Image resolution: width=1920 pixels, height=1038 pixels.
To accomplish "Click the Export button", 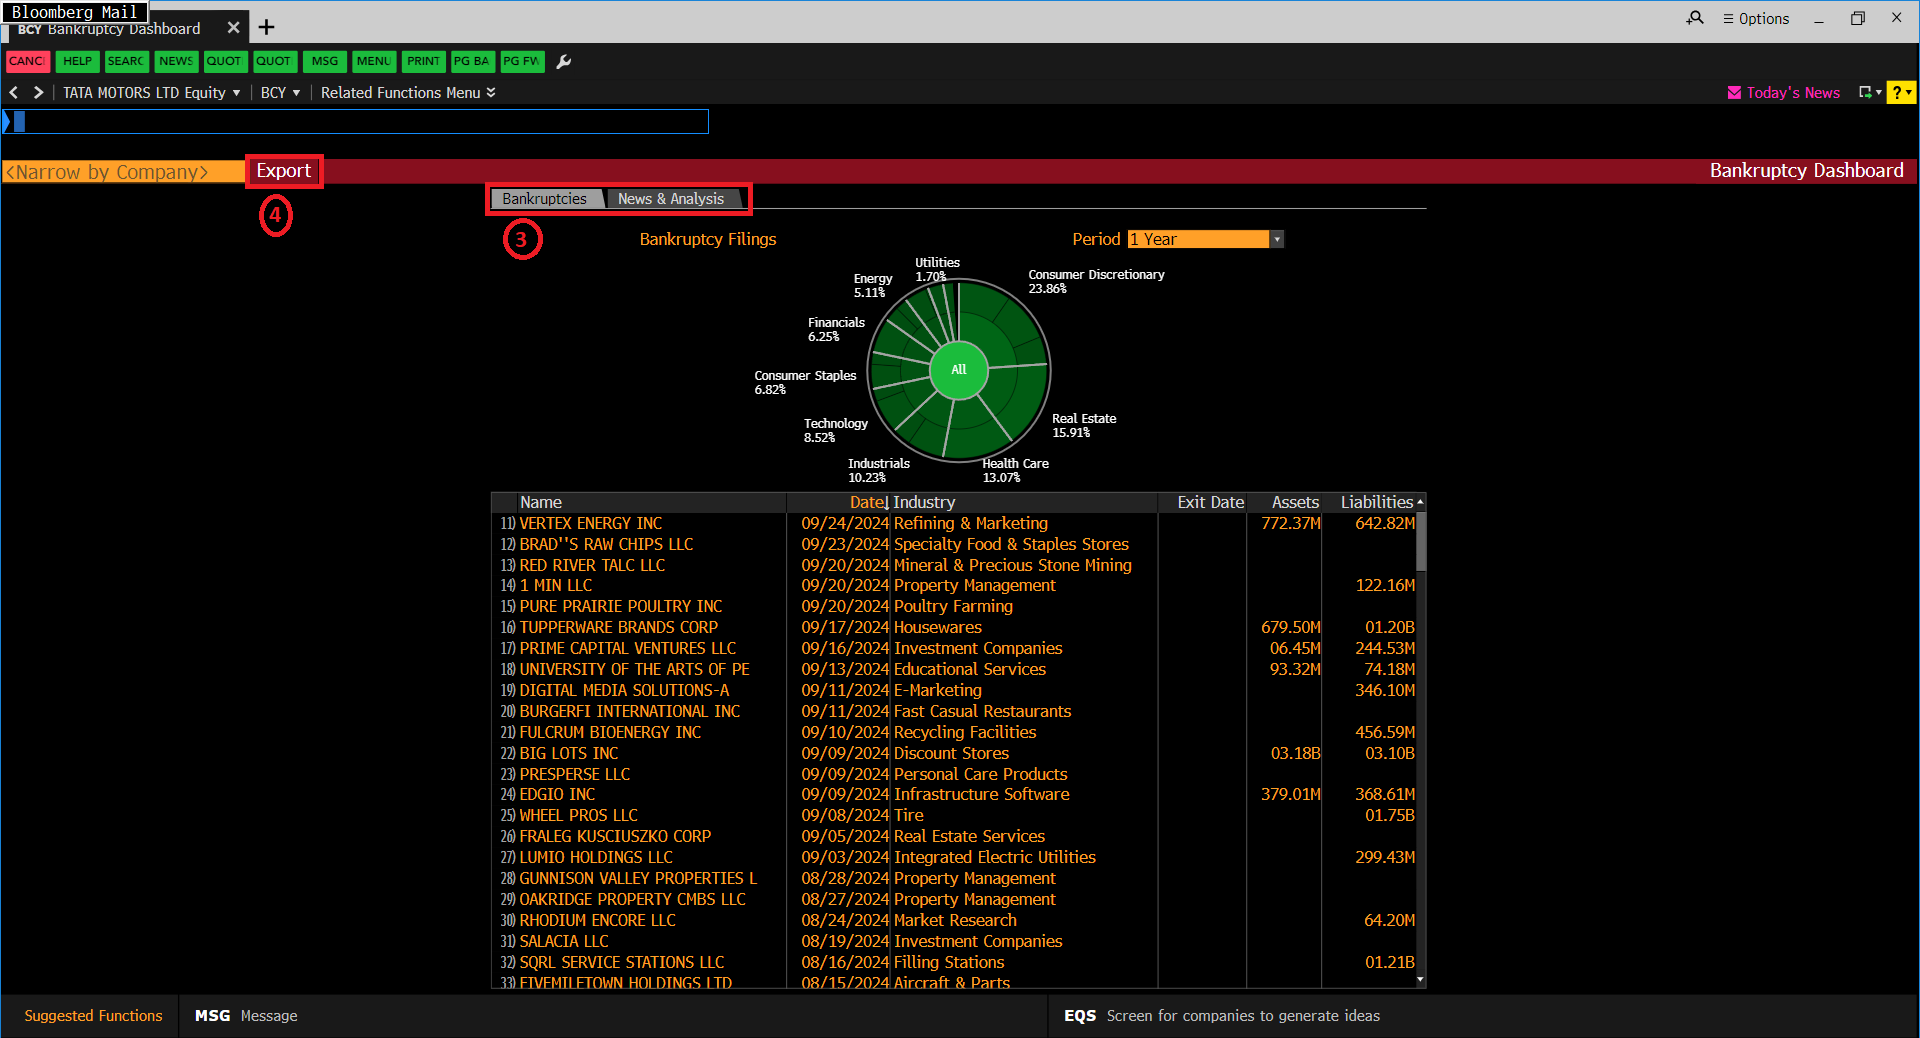I will 284,171.
